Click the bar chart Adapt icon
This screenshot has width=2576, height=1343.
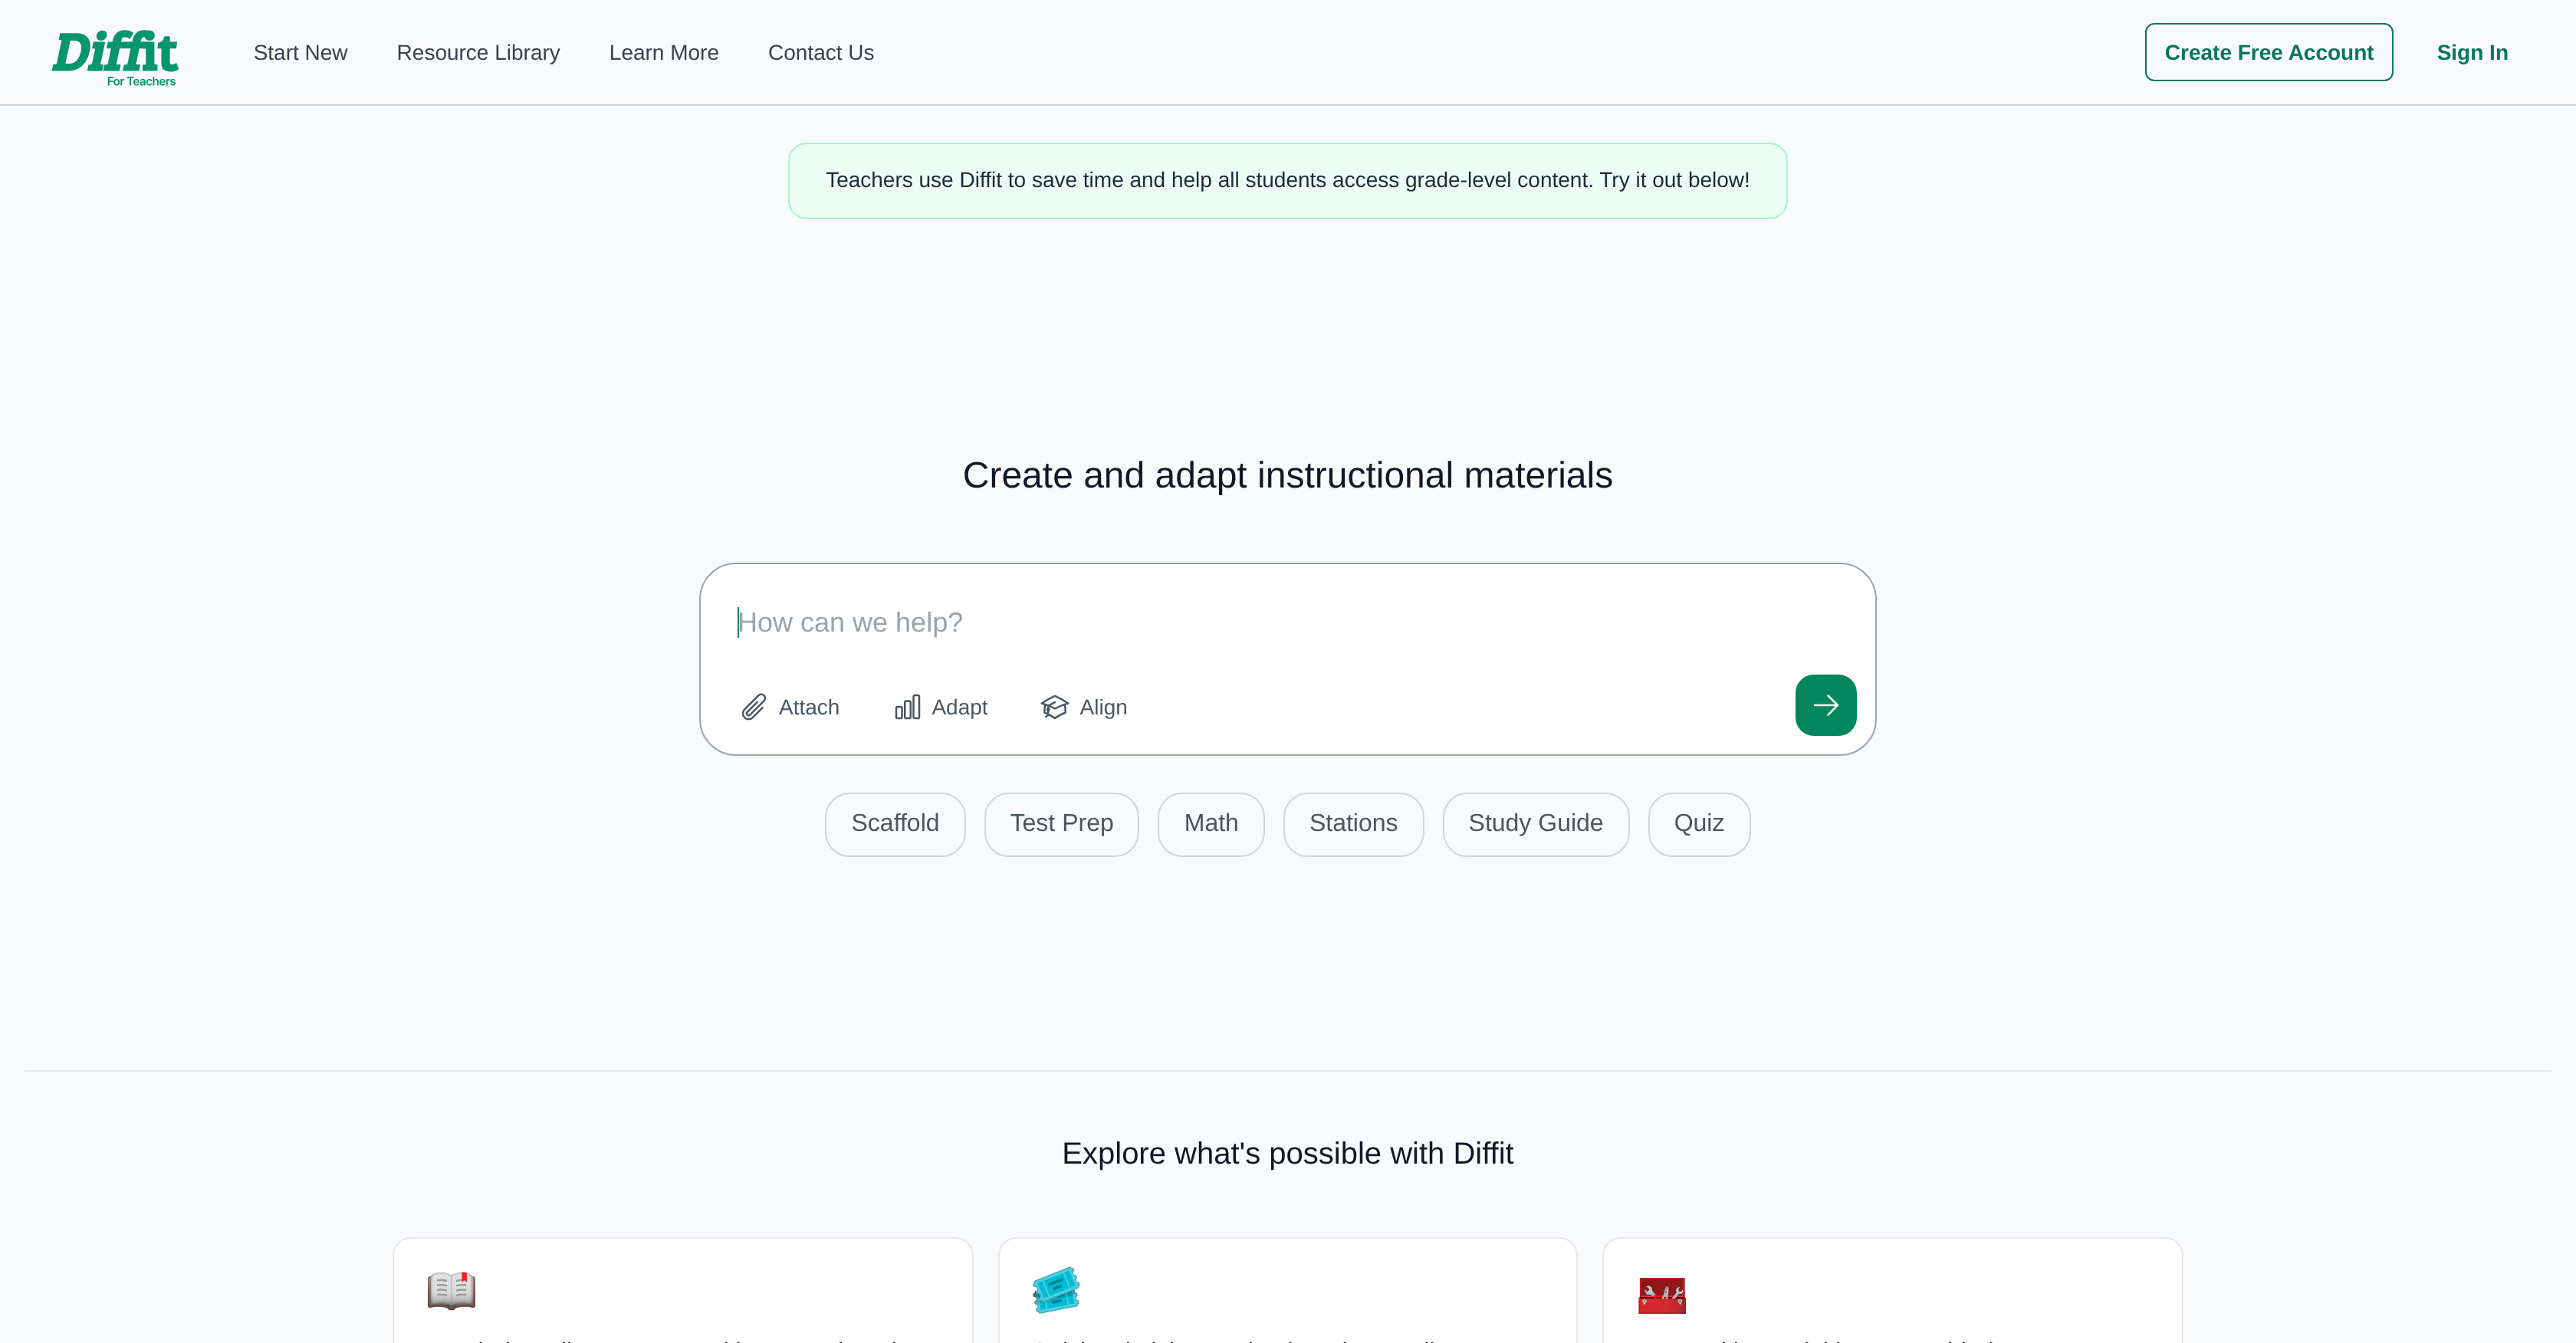click(x=907, y=707)
